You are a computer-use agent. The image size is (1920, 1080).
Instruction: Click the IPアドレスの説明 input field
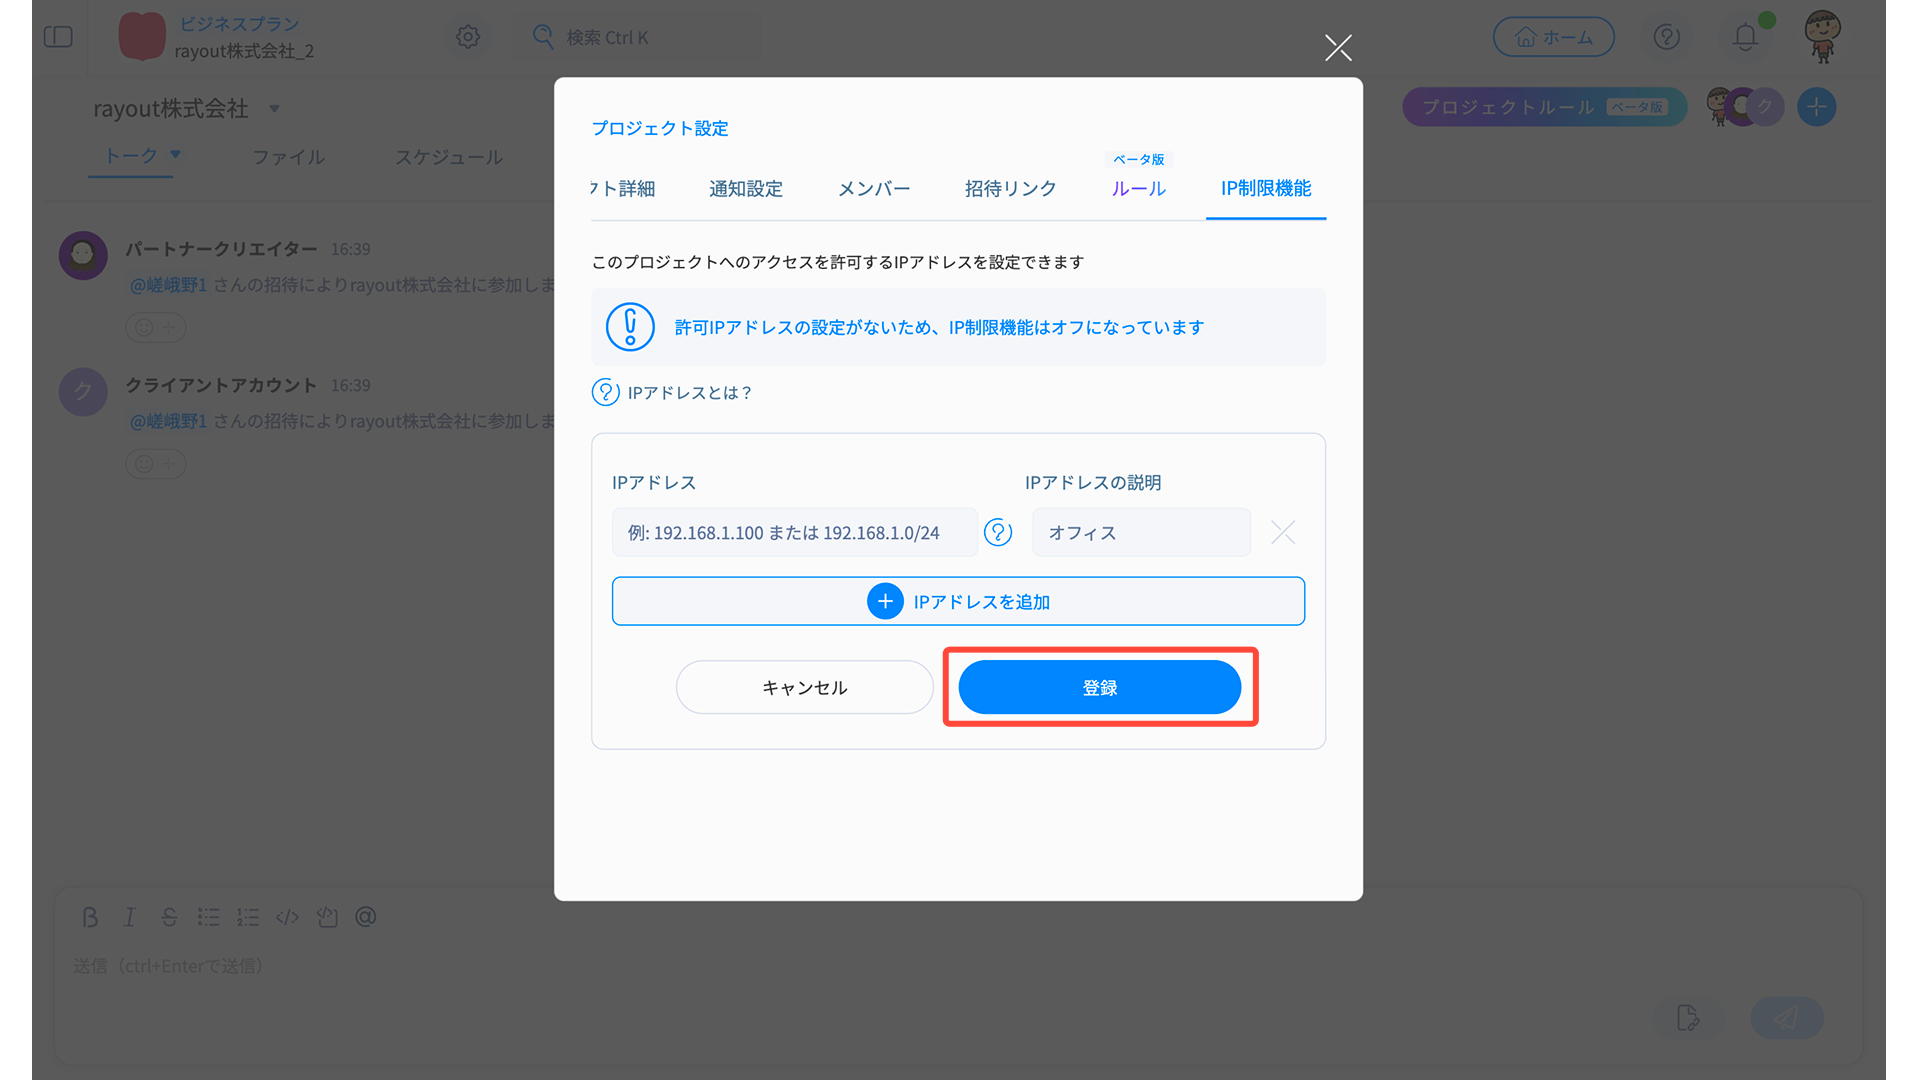click(1141, 532)
